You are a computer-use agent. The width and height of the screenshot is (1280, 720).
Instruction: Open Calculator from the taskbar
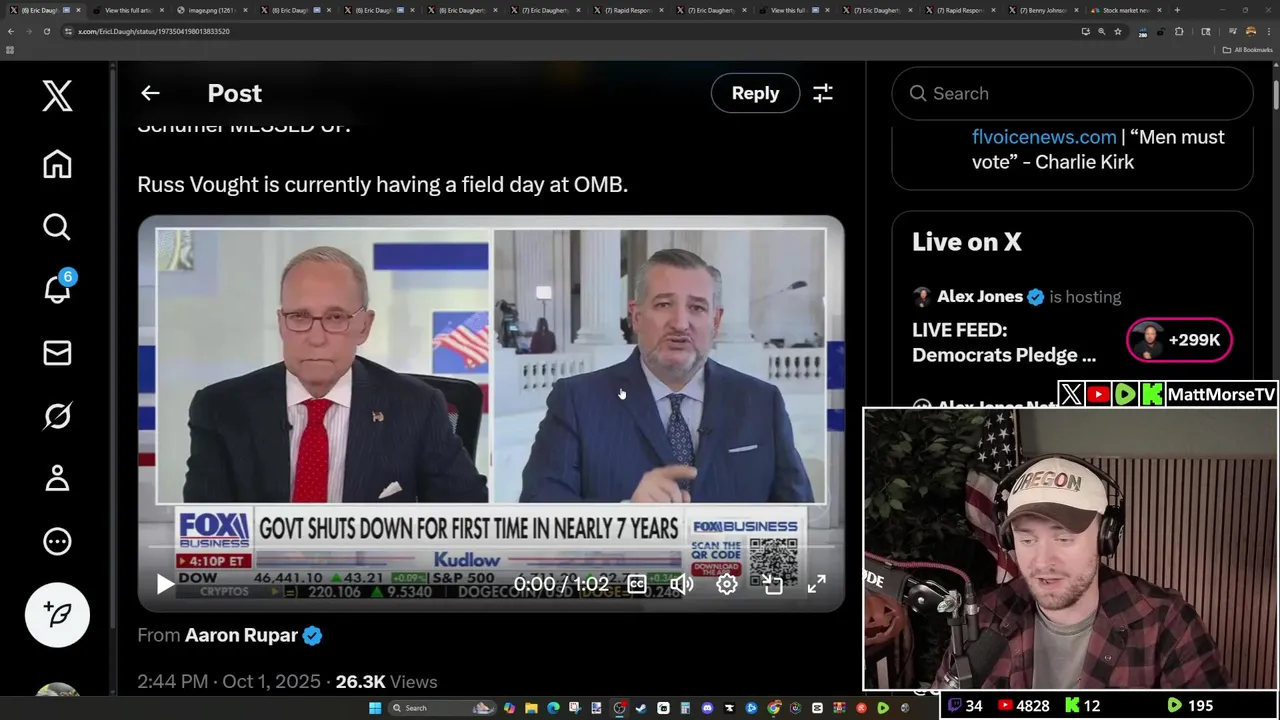pyautogui.click(x=685, y=708)
